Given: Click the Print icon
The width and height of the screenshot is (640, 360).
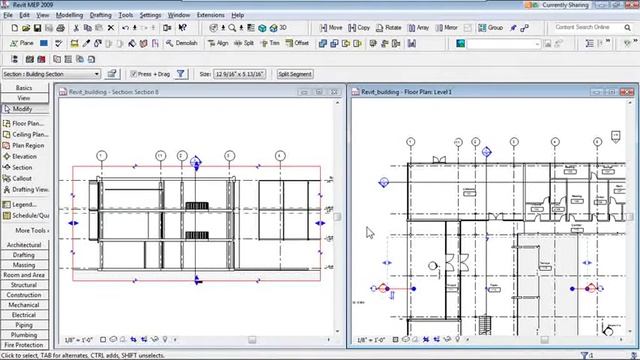Looking at the screenshot, I should (60, 28).
